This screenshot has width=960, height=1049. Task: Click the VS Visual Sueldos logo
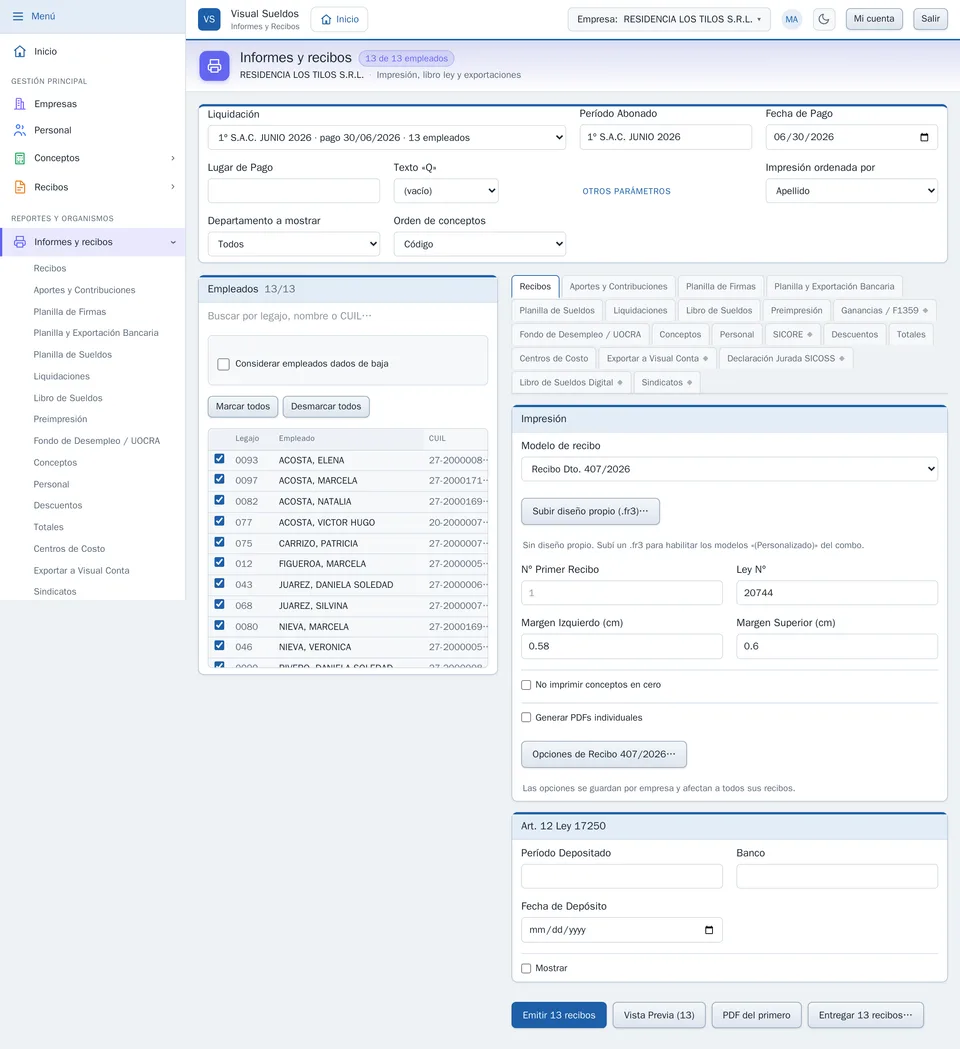click(209, 19)
